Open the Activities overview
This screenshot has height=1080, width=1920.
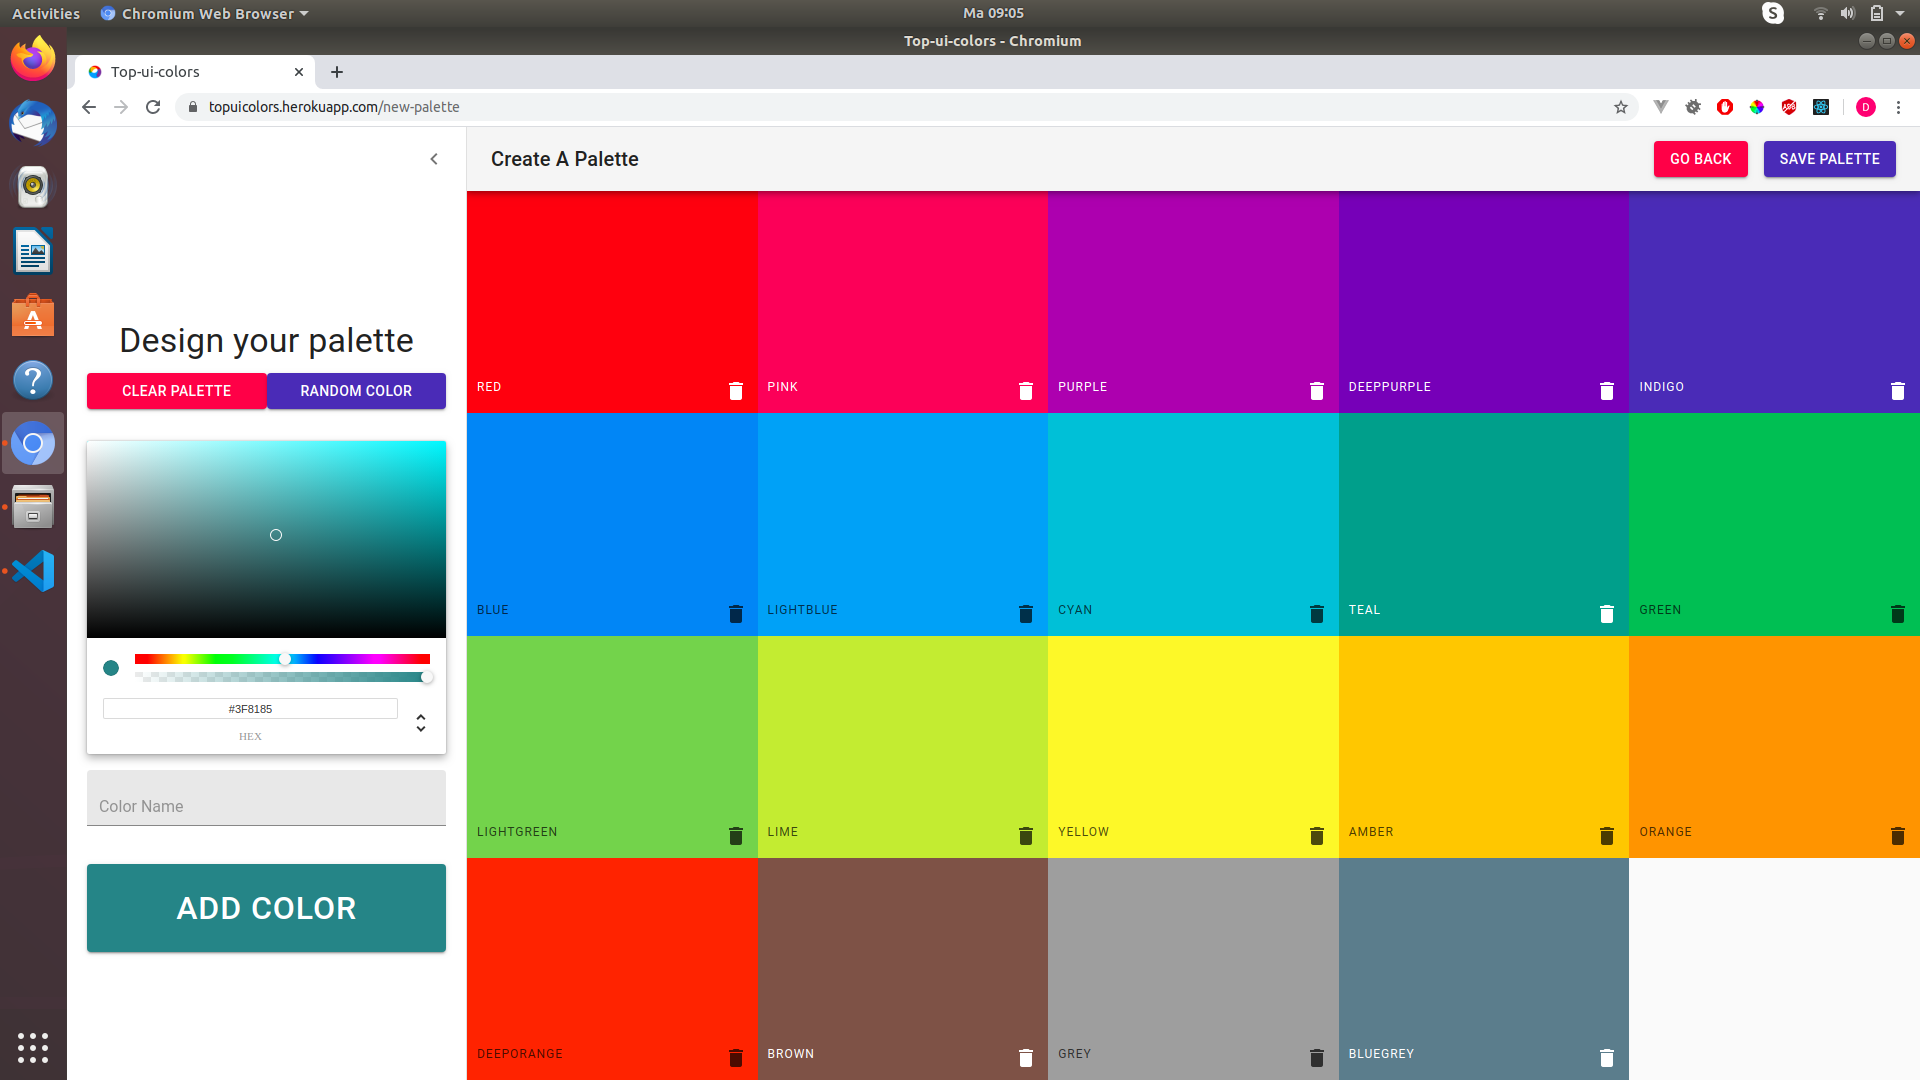(46, 13)
